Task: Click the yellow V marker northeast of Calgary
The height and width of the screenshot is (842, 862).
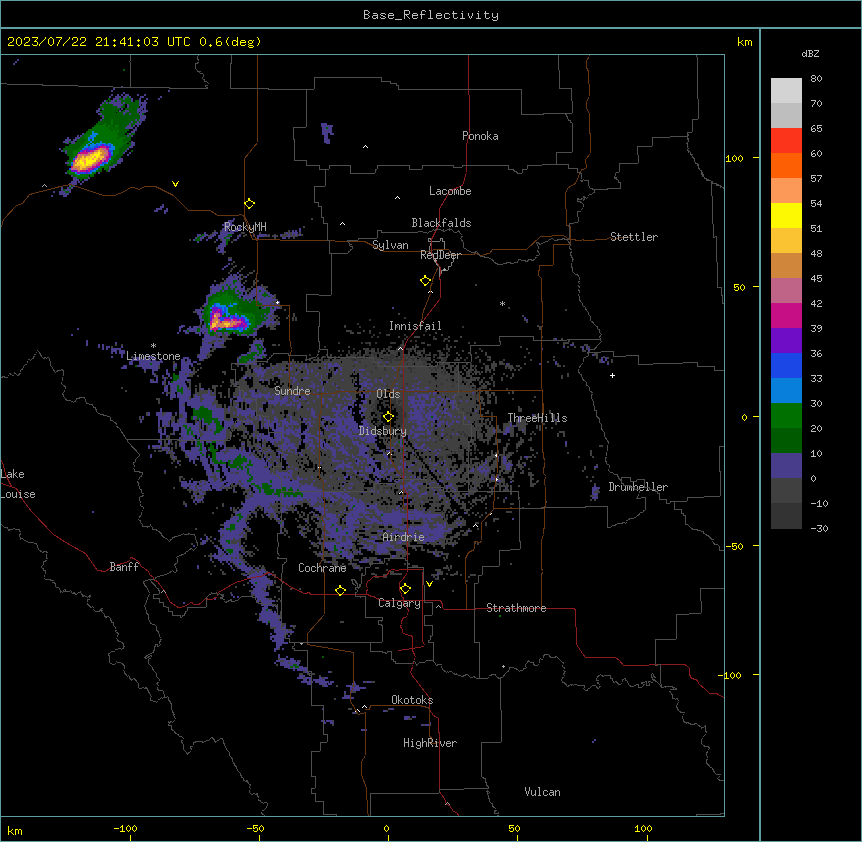Action: point(429,584)
